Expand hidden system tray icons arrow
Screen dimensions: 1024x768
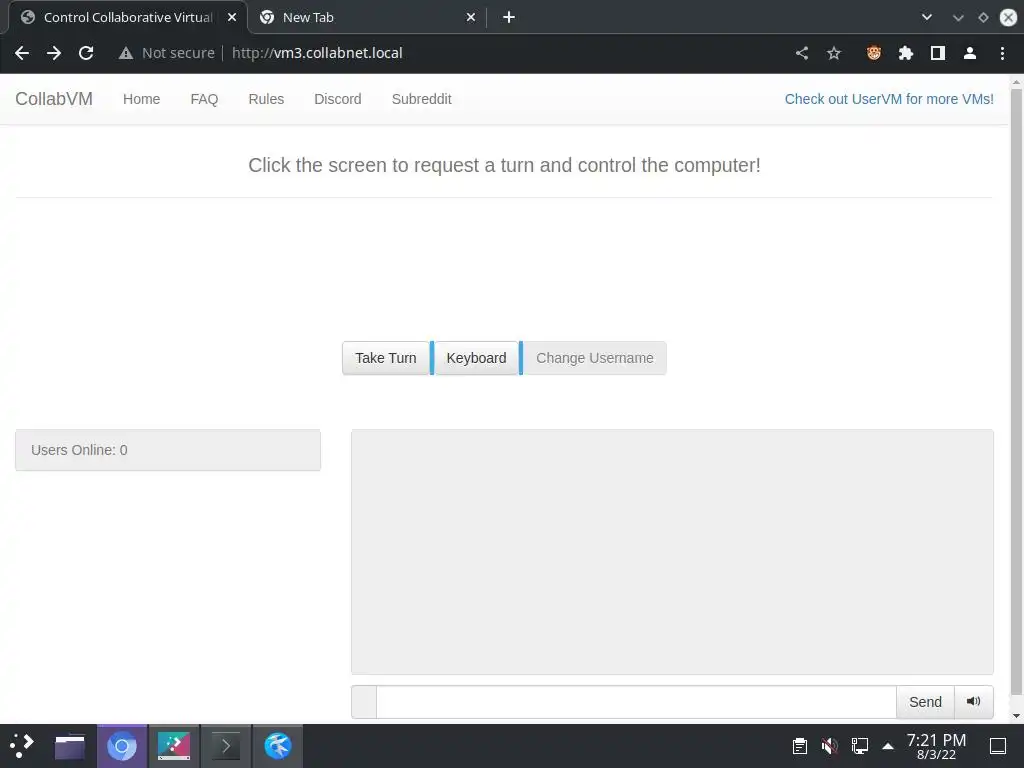click(888, 746)
